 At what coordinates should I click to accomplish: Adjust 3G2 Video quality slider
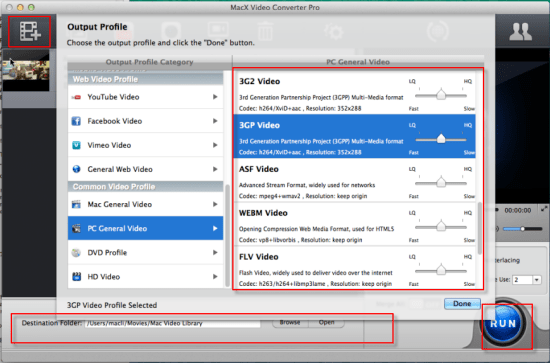coord(441,95)
